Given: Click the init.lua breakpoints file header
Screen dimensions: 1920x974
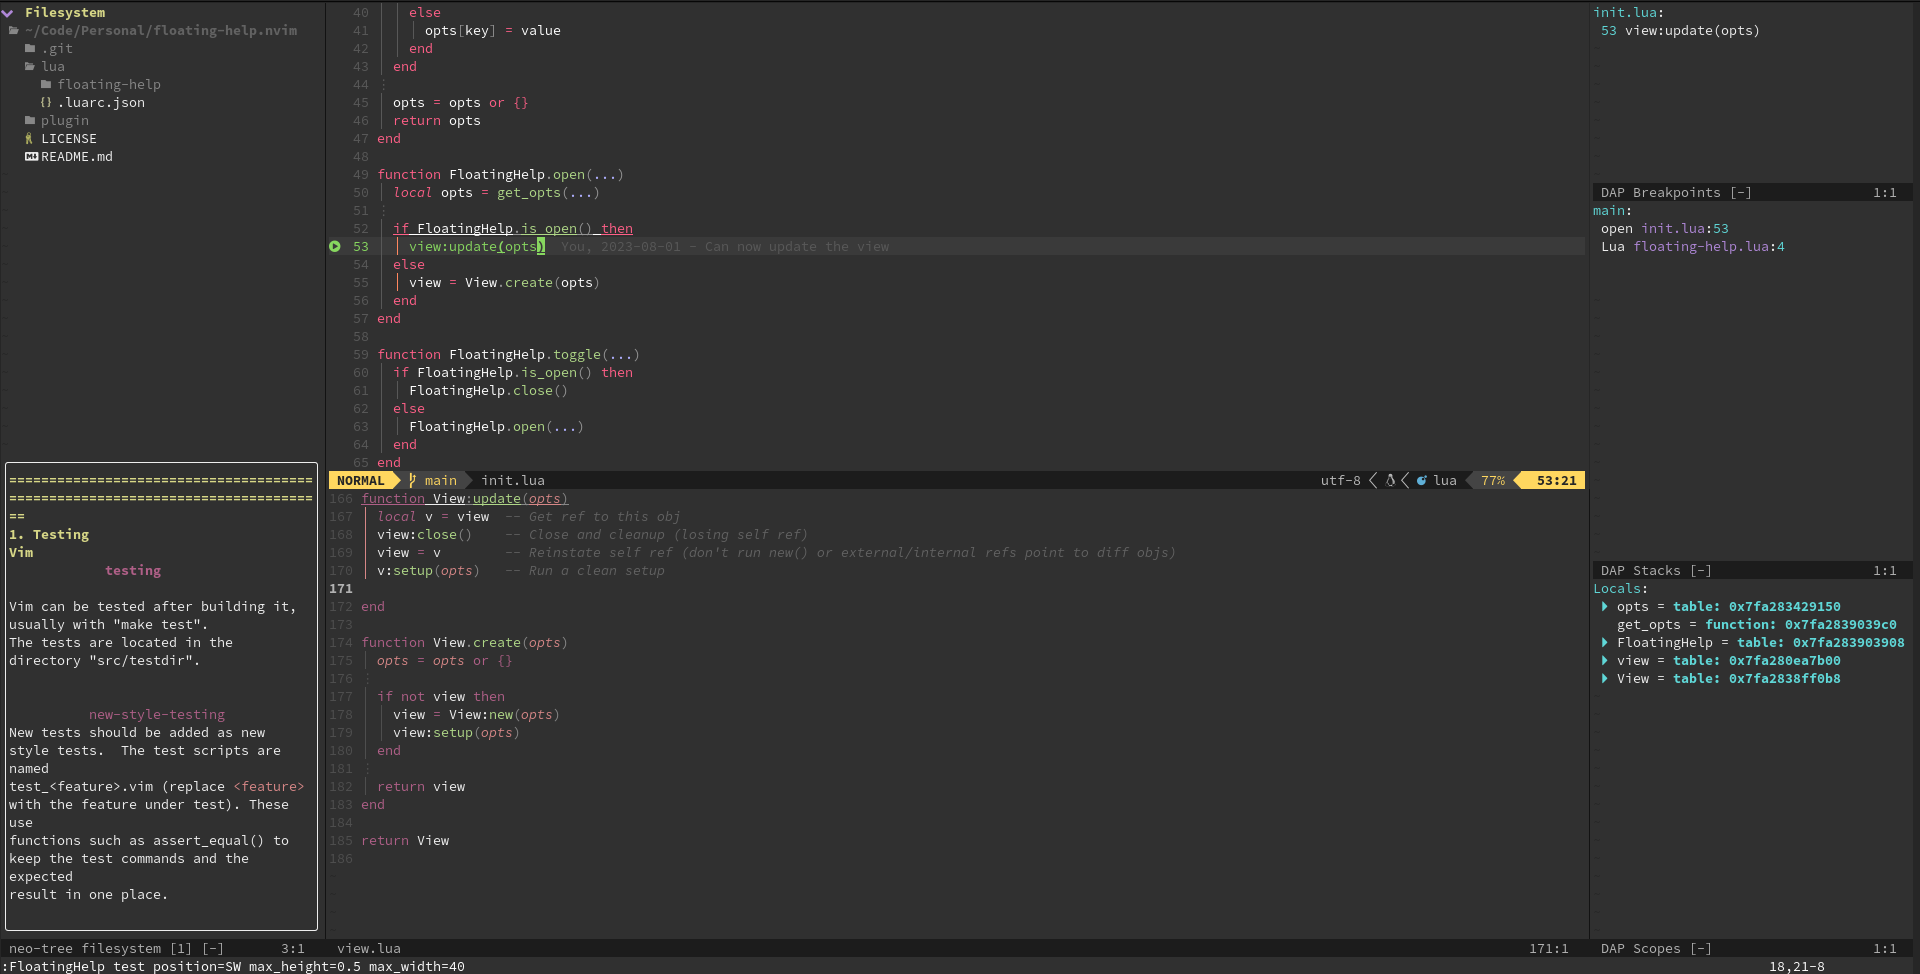Looking at the screenshot, I should tap(1628, 13).
